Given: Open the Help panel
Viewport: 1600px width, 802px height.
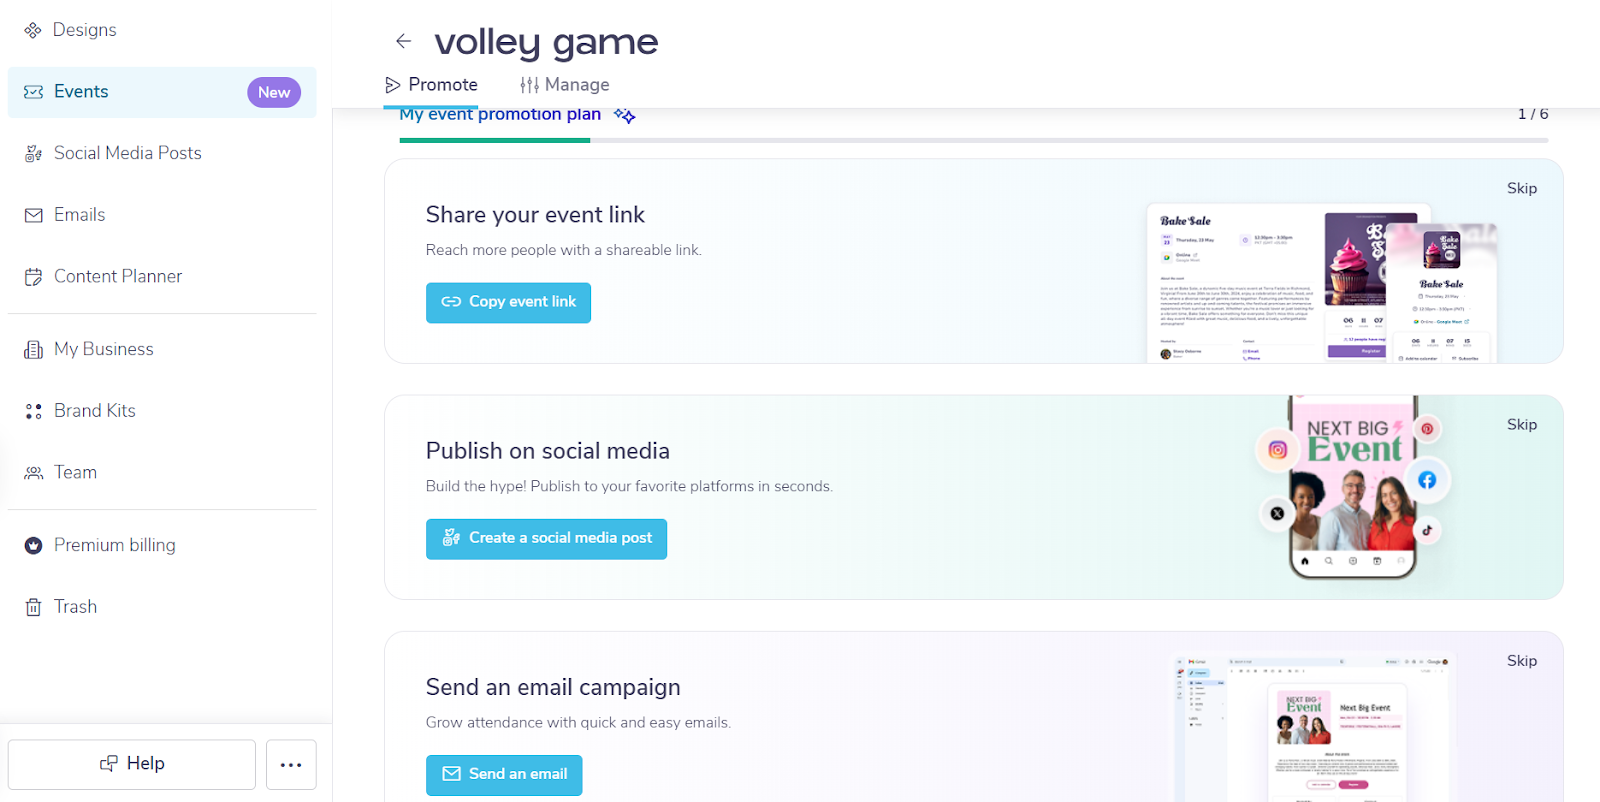Looking at the screenshot, I should [132, 765].
